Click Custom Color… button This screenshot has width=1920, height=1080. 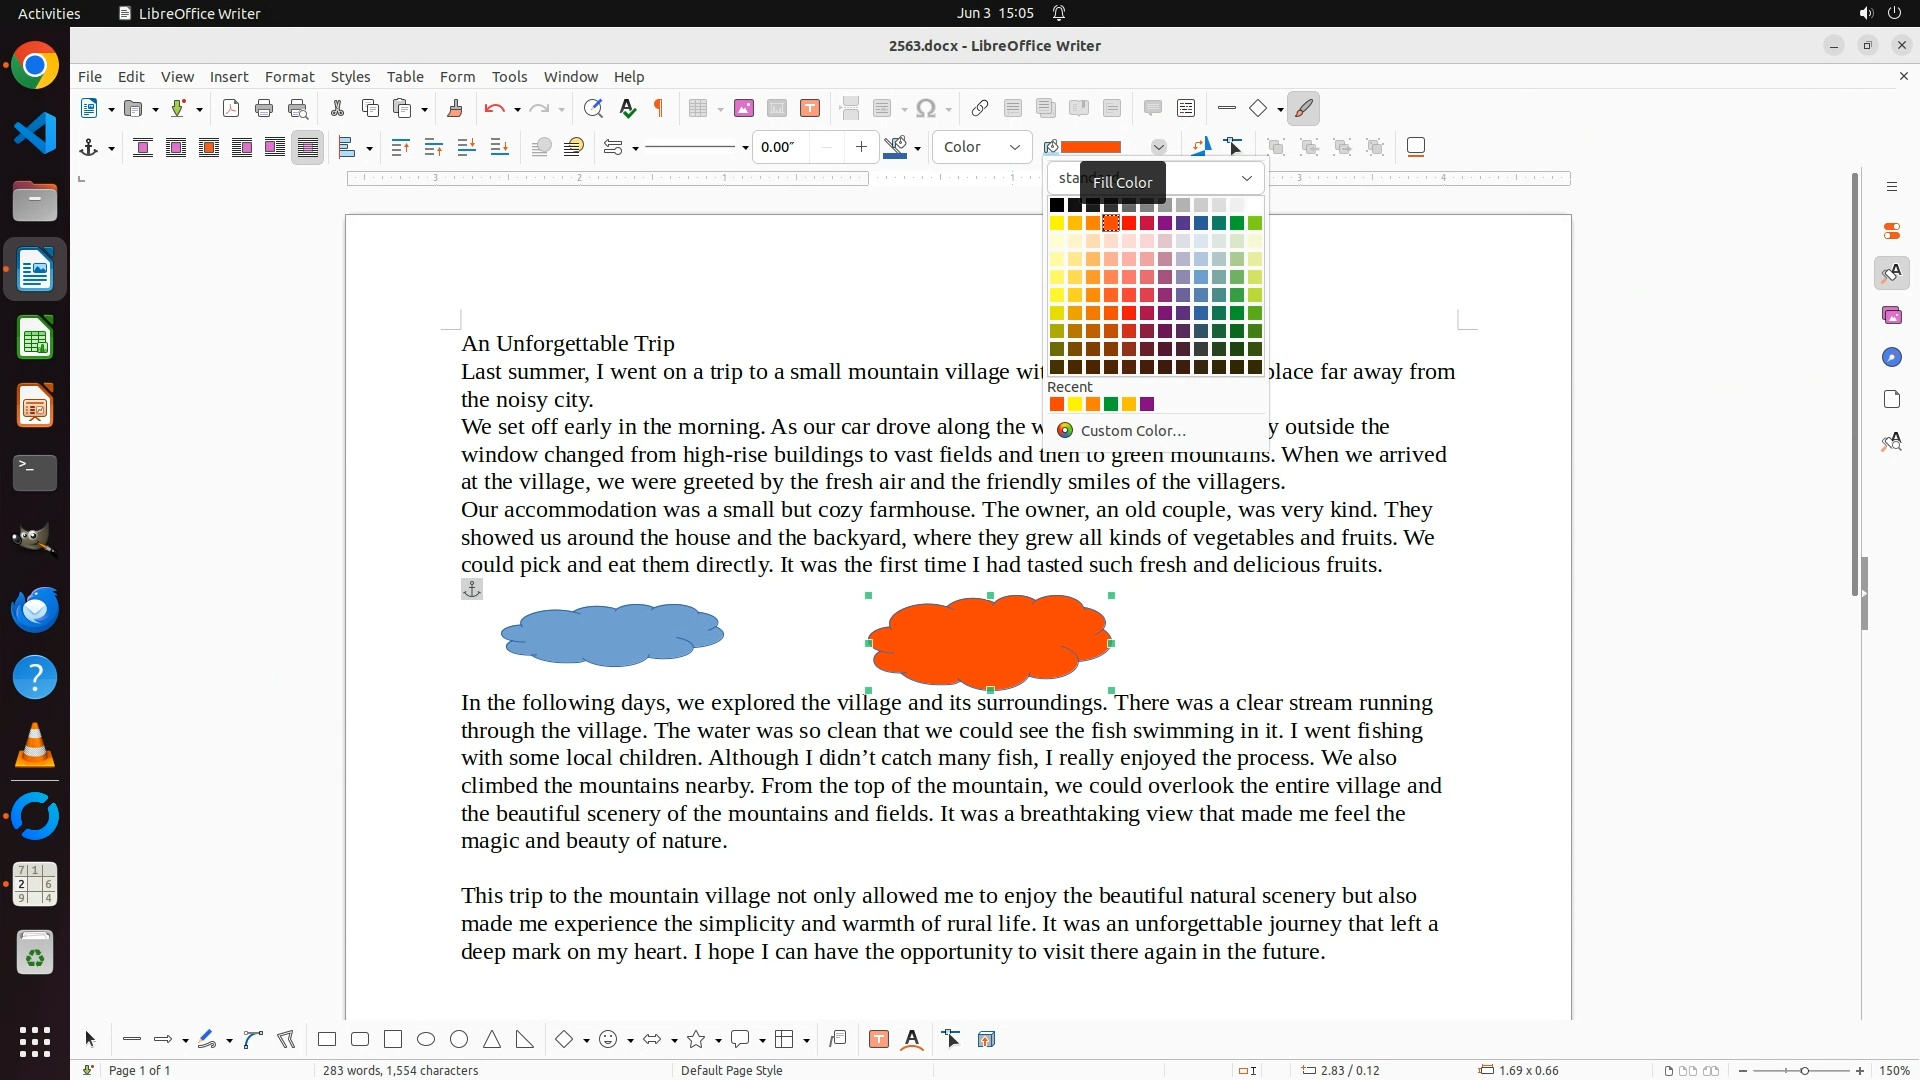coord(1132,431)
